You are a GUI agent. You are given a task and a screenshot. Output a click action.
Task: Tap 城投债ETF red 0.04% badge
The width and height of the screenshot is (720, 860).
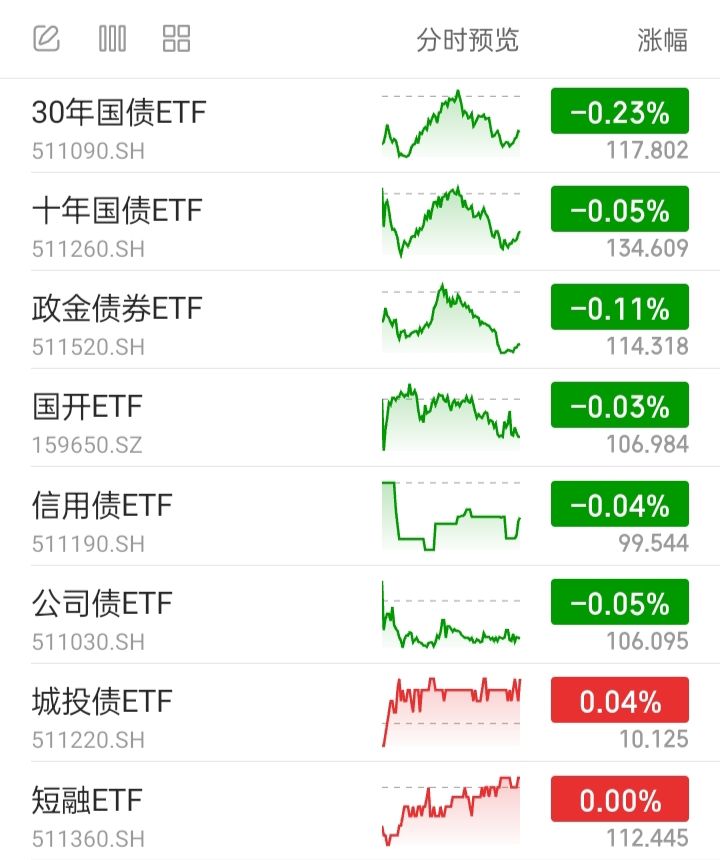[x=620, y=702]
